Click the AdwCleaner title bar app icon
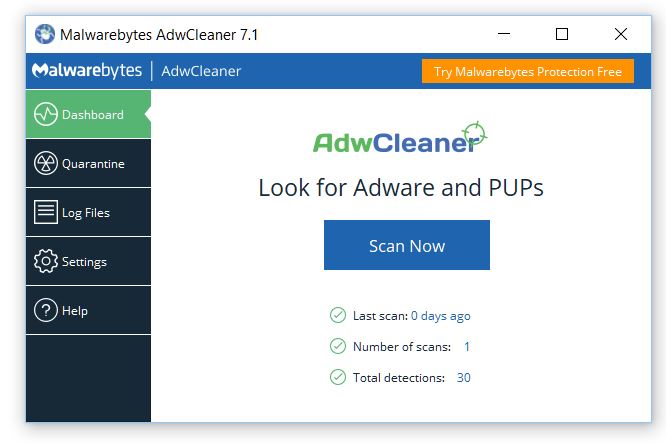 click(x=45, y=34)
